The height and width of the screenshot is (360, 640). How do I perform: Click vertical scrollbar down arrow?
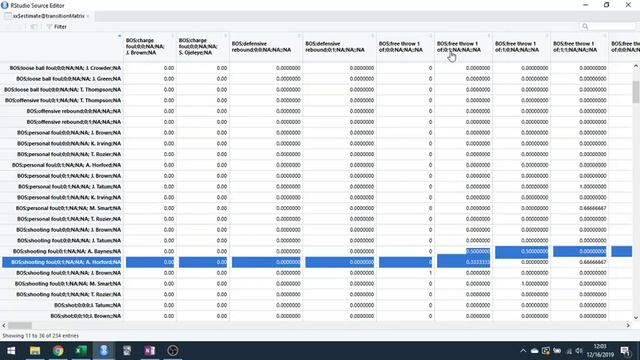(x=636, y=318)
